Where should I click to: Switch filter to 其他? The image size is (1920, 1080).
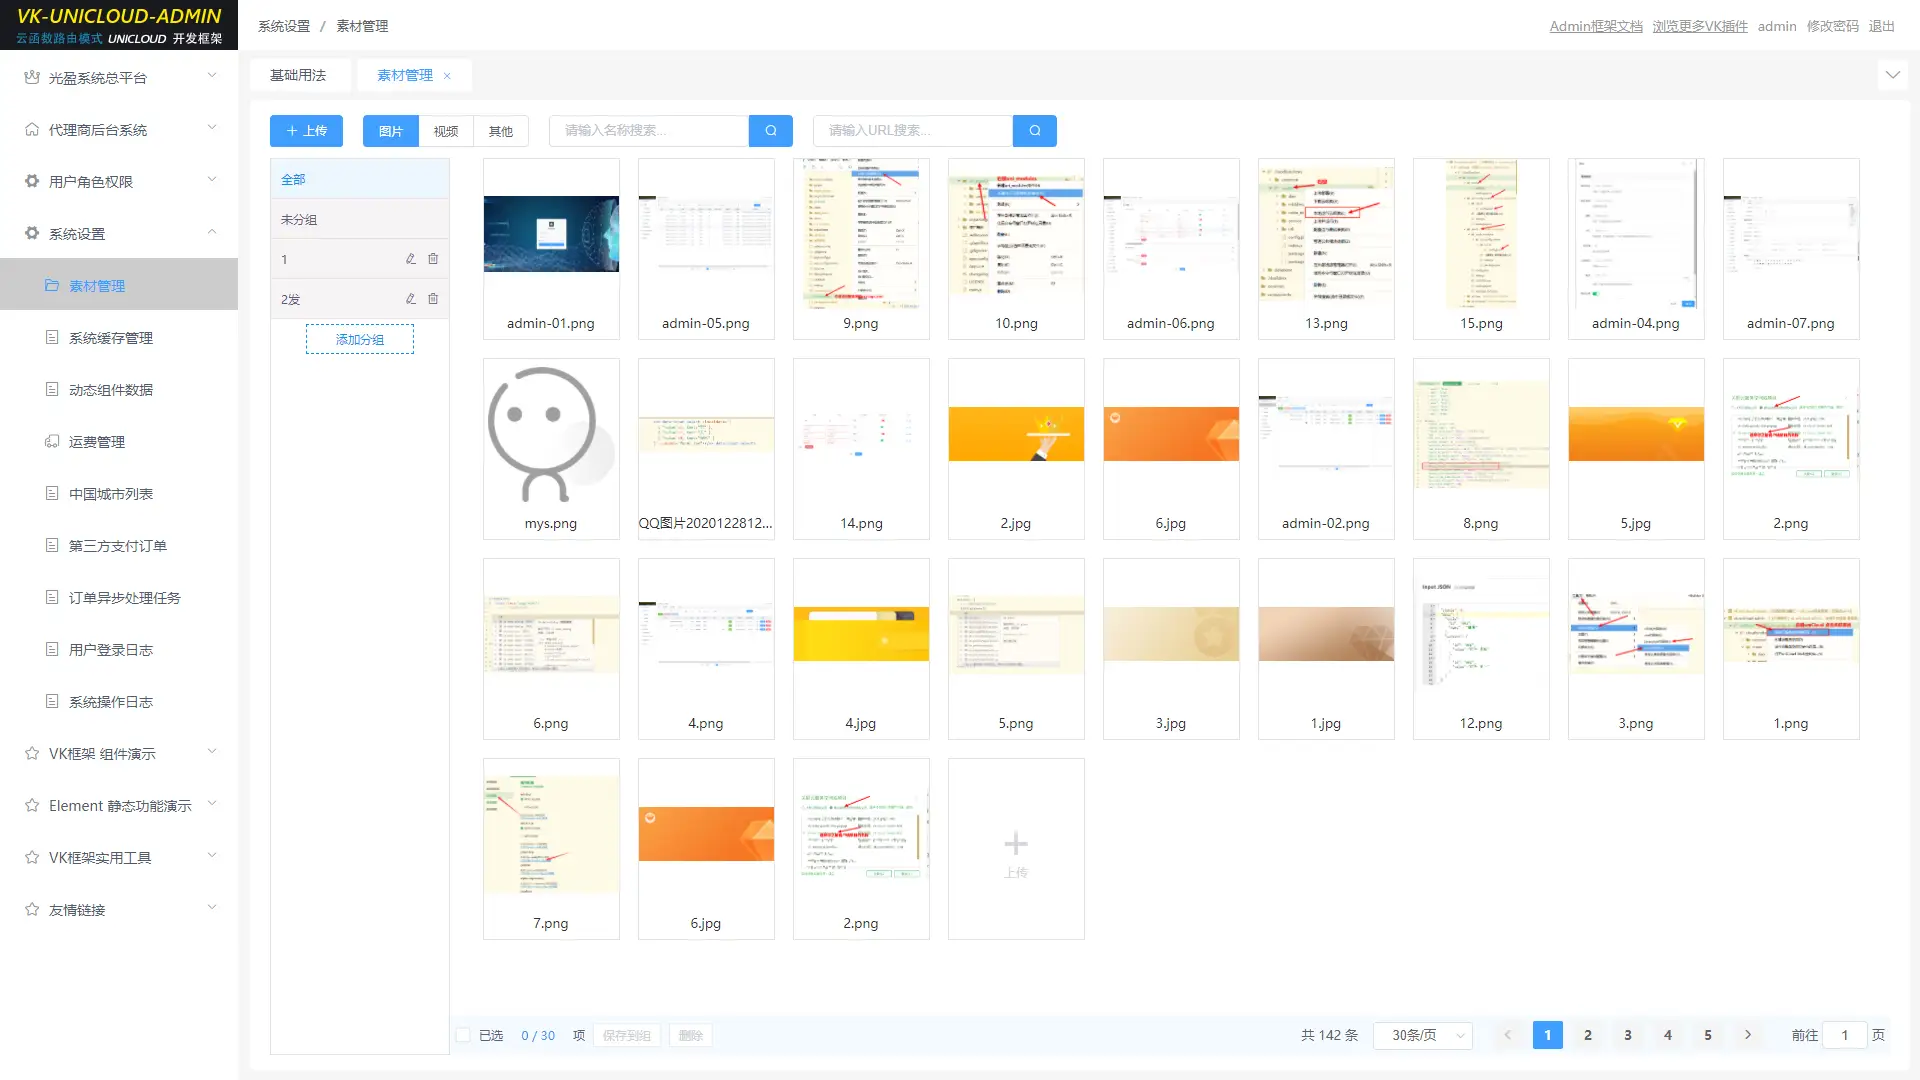[500, 131]
